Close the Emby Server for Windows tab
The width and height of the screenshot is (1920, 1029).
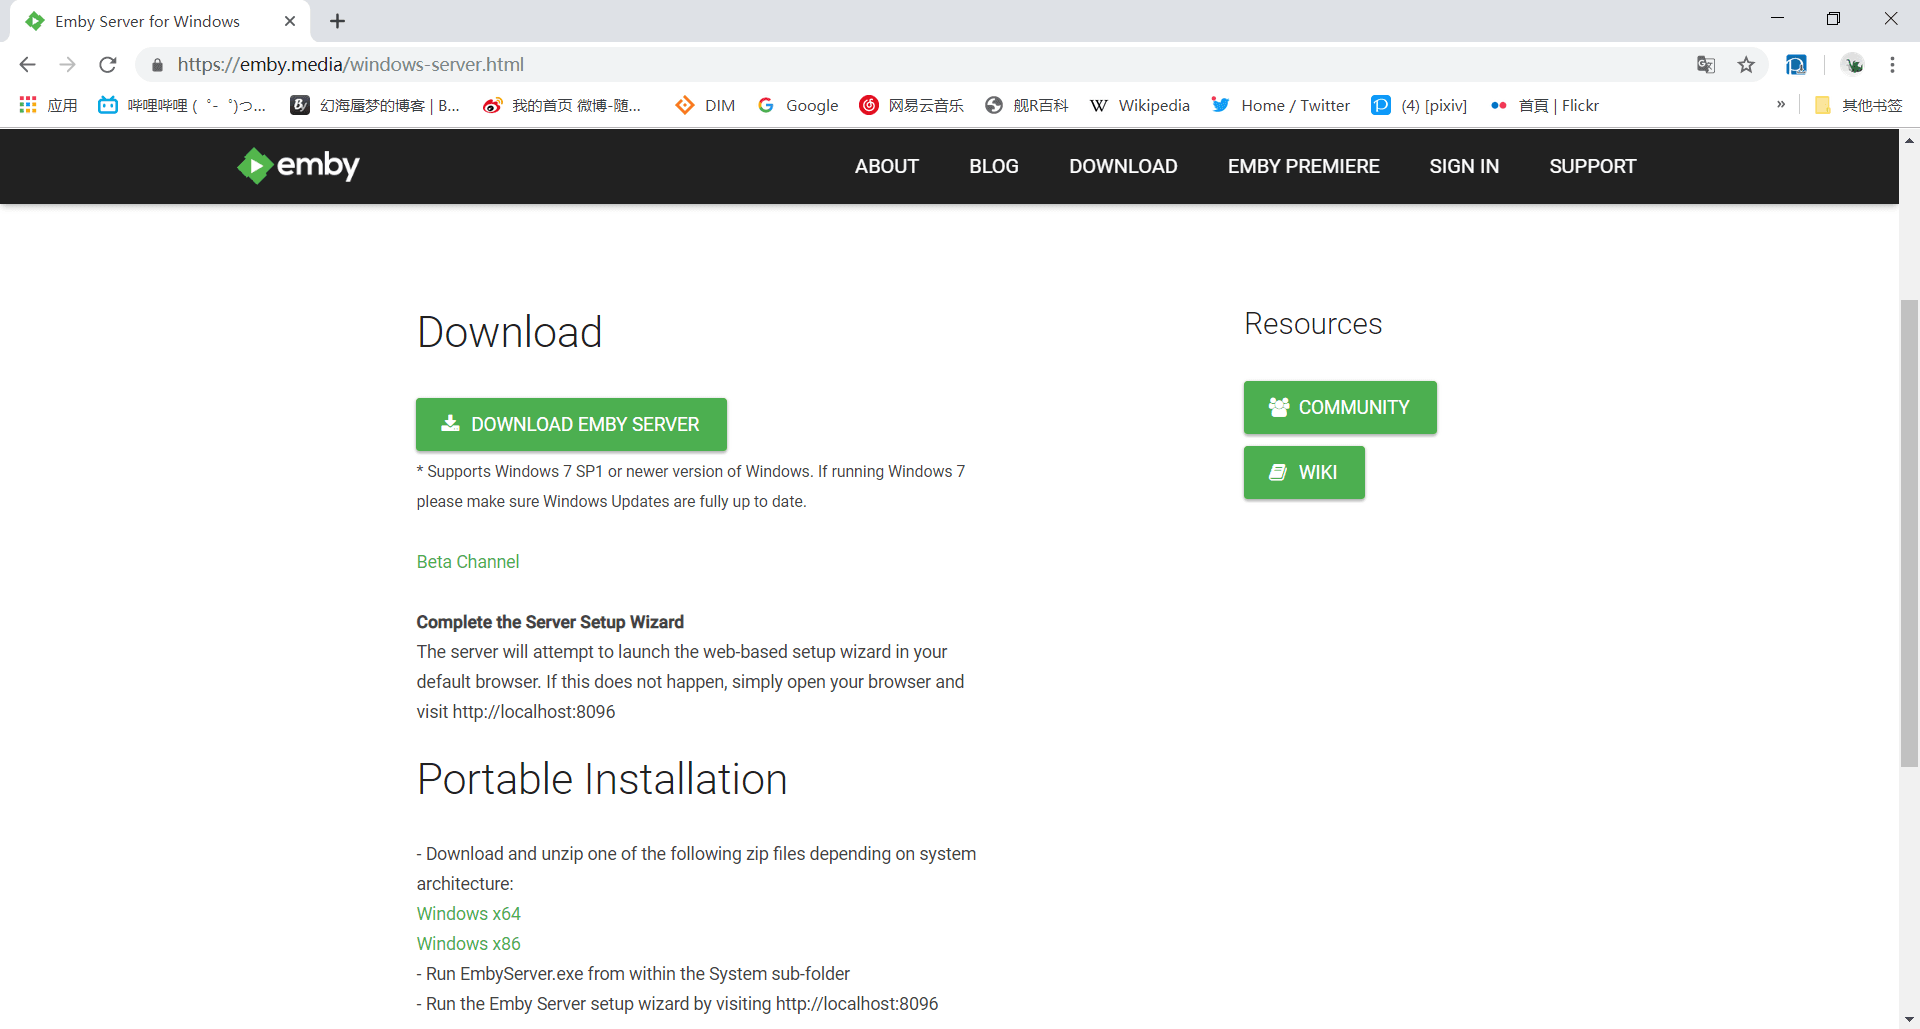[x=290, y=21]
